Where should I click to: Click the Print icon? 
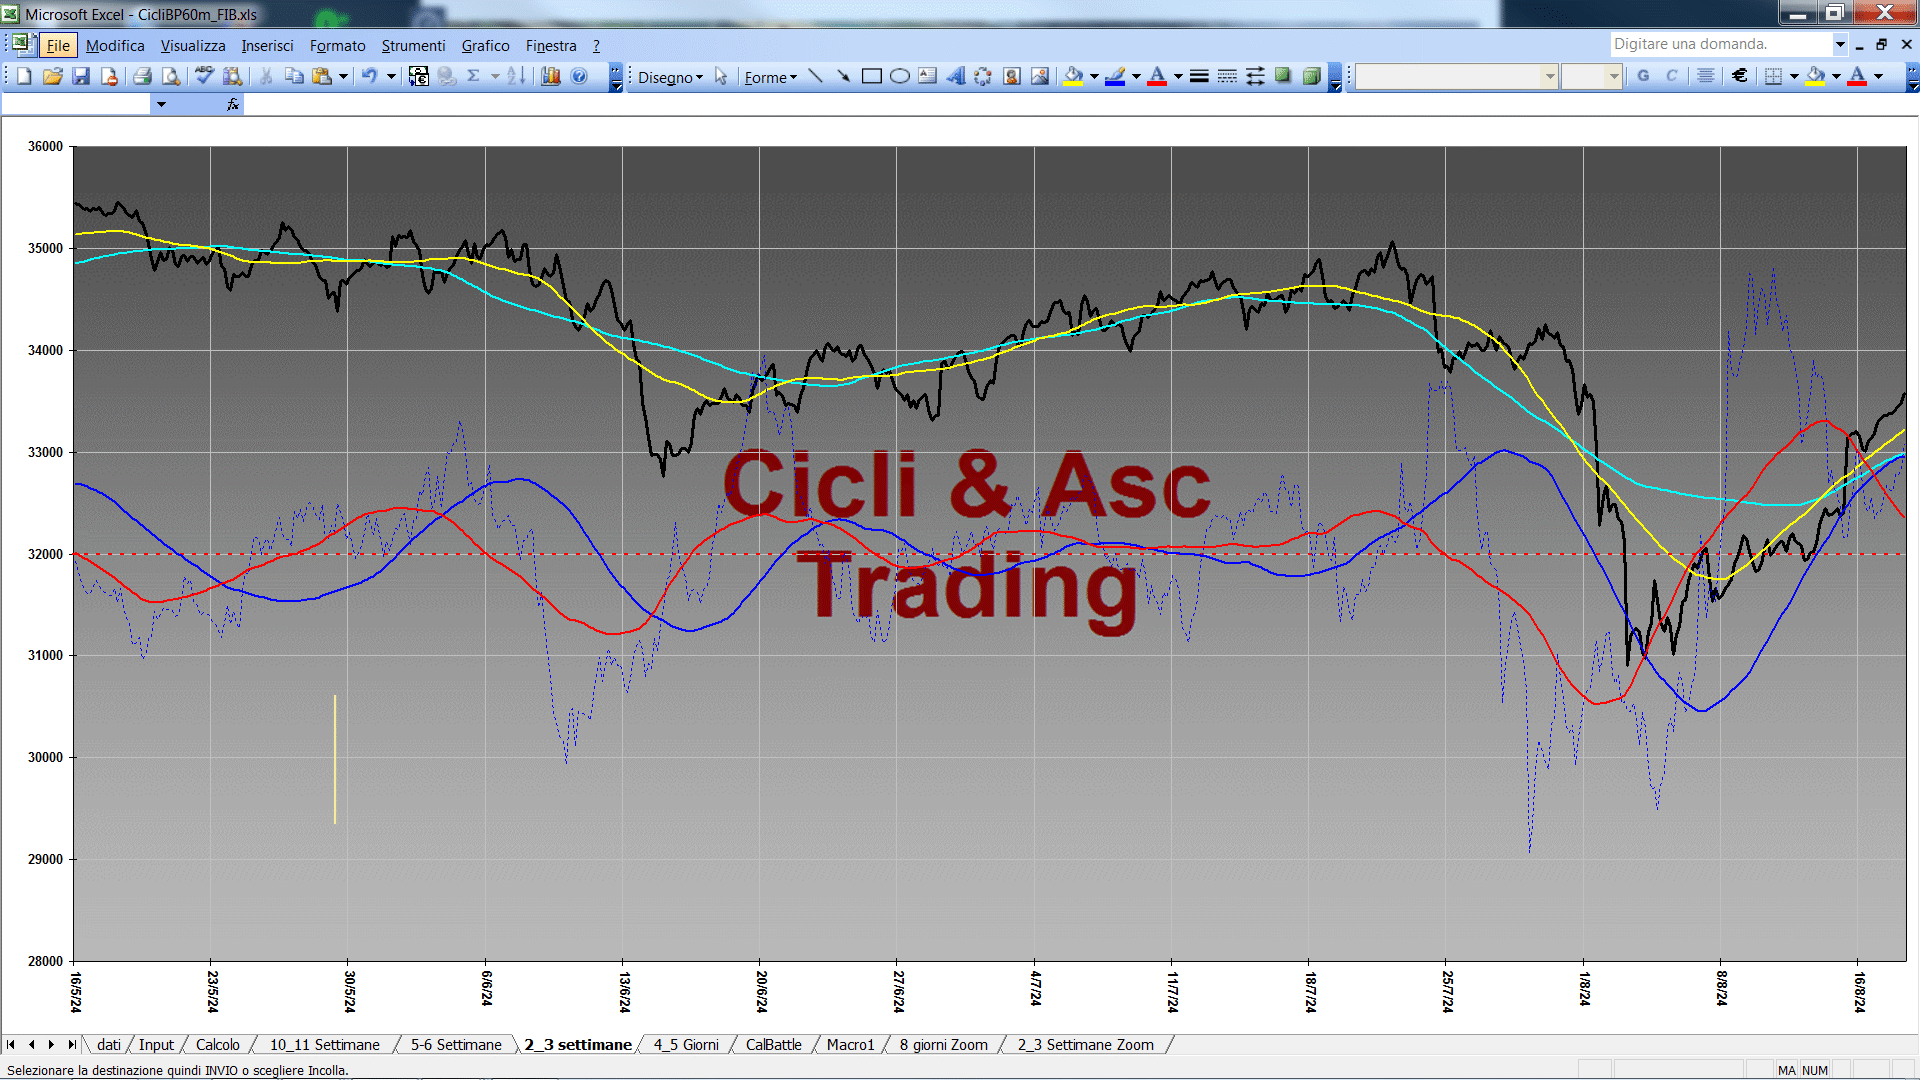(142, 76)
